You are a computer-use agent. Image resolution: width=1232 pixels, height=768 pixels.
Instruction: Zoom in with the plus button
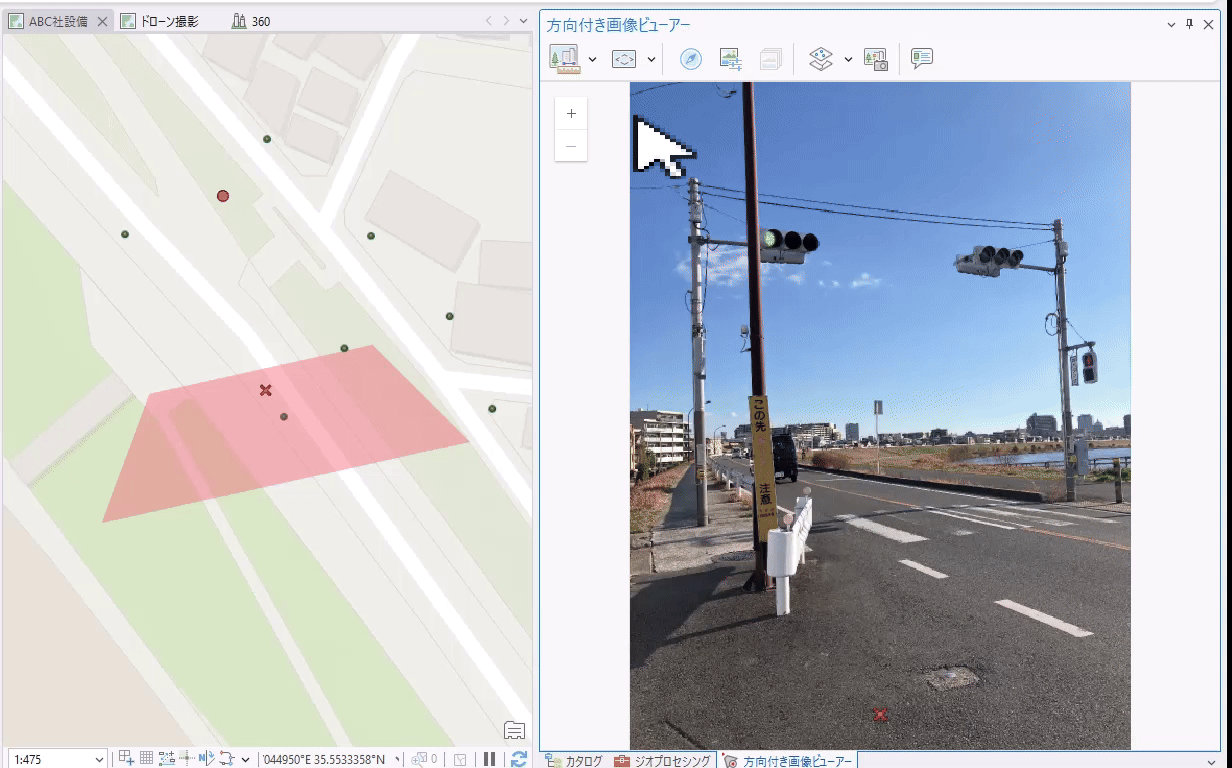[x=571, y=114]
